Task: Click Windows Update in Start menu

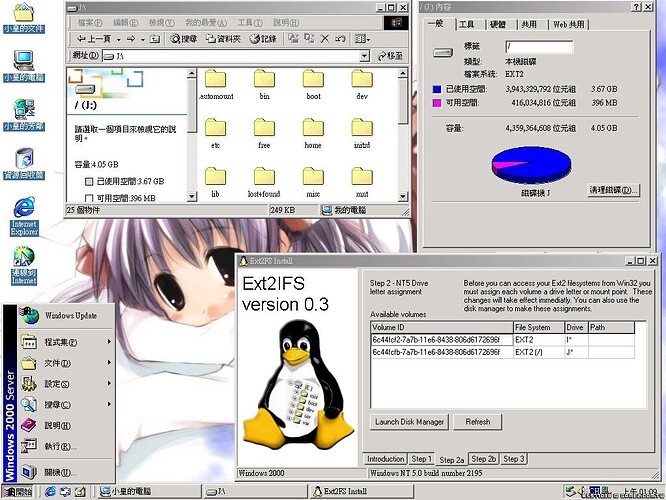Action: (x=66, y=316)
